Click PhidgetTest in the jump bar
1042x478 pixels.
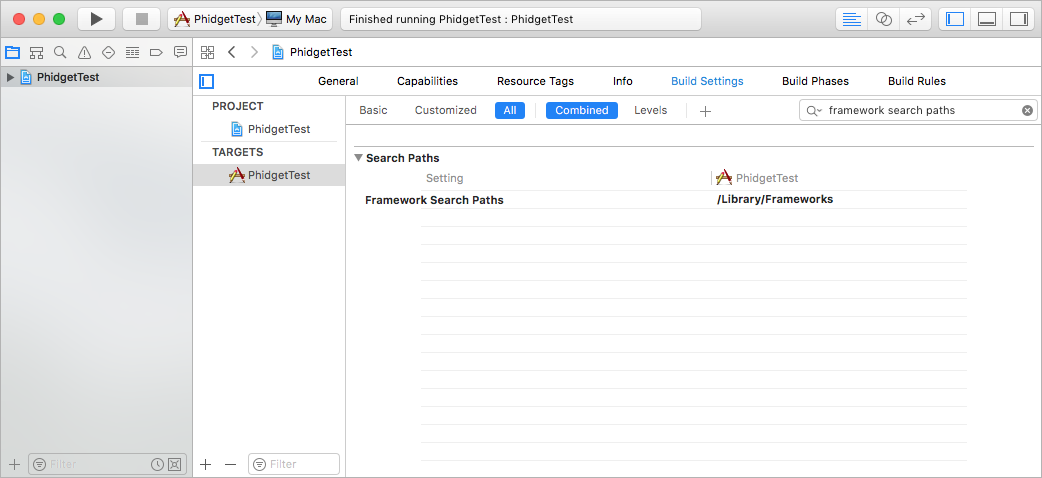click(x=312, y=53)
